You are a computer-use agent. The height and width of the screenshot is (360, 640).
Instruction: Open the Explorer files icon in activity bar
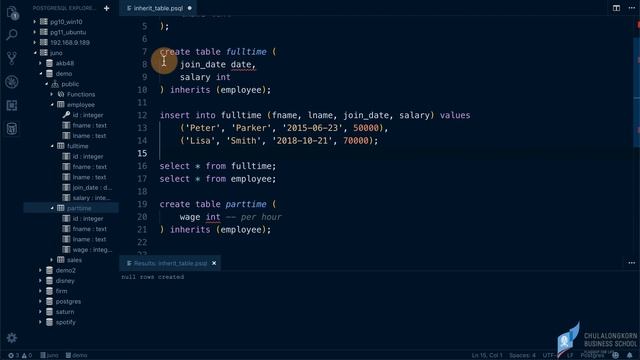pos(12,13)
